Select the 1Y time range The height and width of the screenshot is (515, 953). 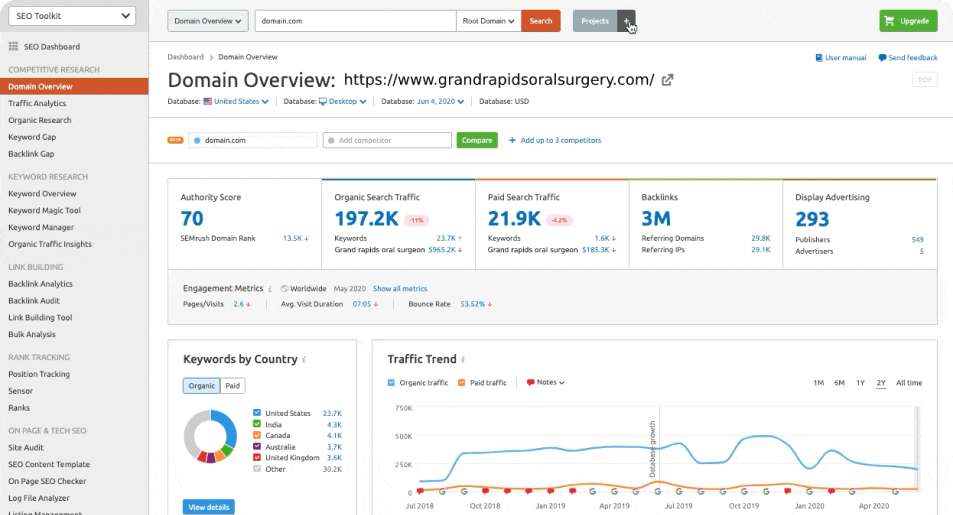(x=861, y=383)
